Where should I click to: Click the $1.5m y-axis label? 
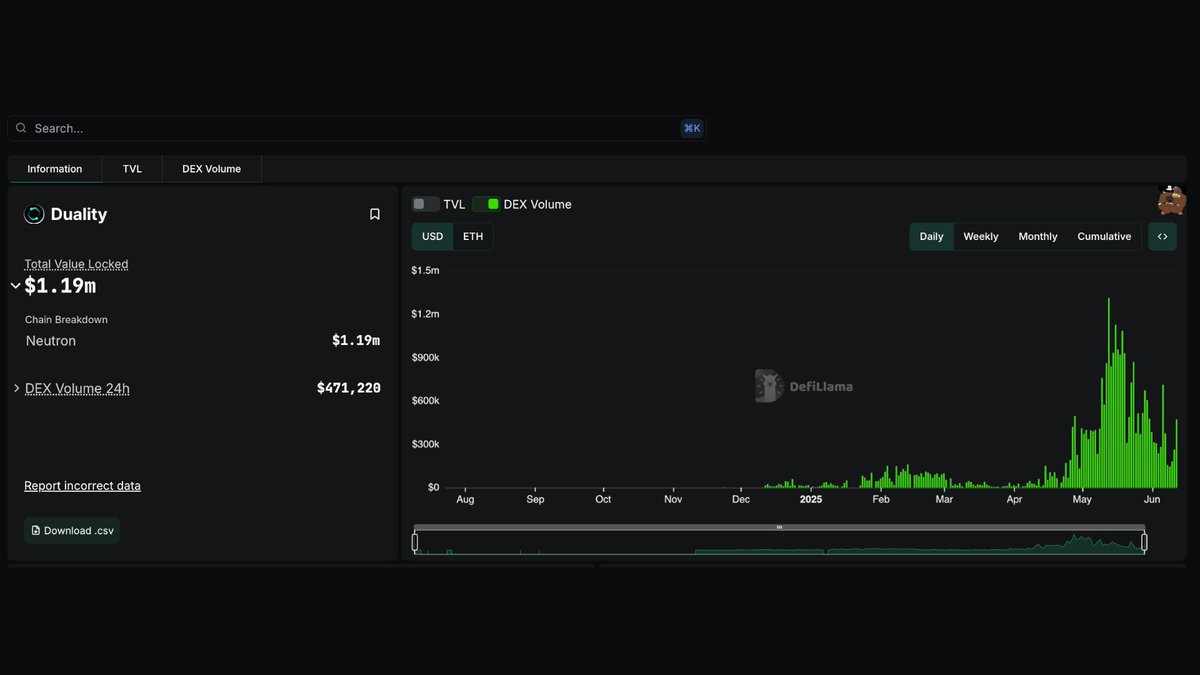pyautogui.click(x=425, y=270)
